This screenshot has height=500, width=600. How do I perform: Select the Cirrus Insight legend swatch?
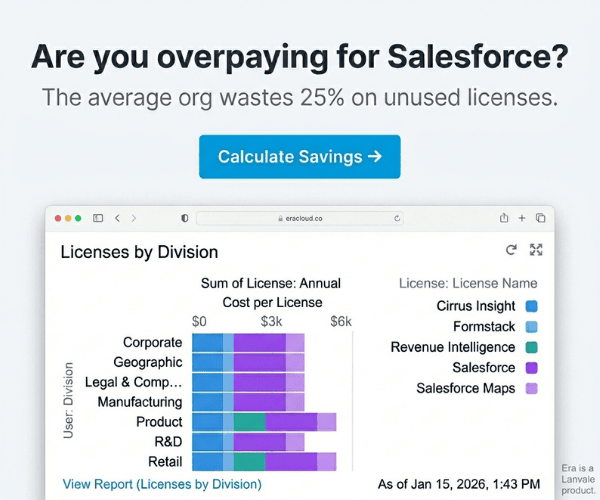(532, 306)
